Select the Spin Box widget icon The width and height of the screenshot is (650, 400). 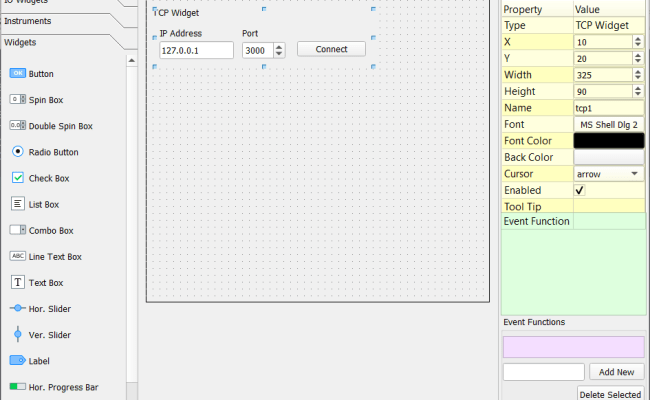coord(17,99)
